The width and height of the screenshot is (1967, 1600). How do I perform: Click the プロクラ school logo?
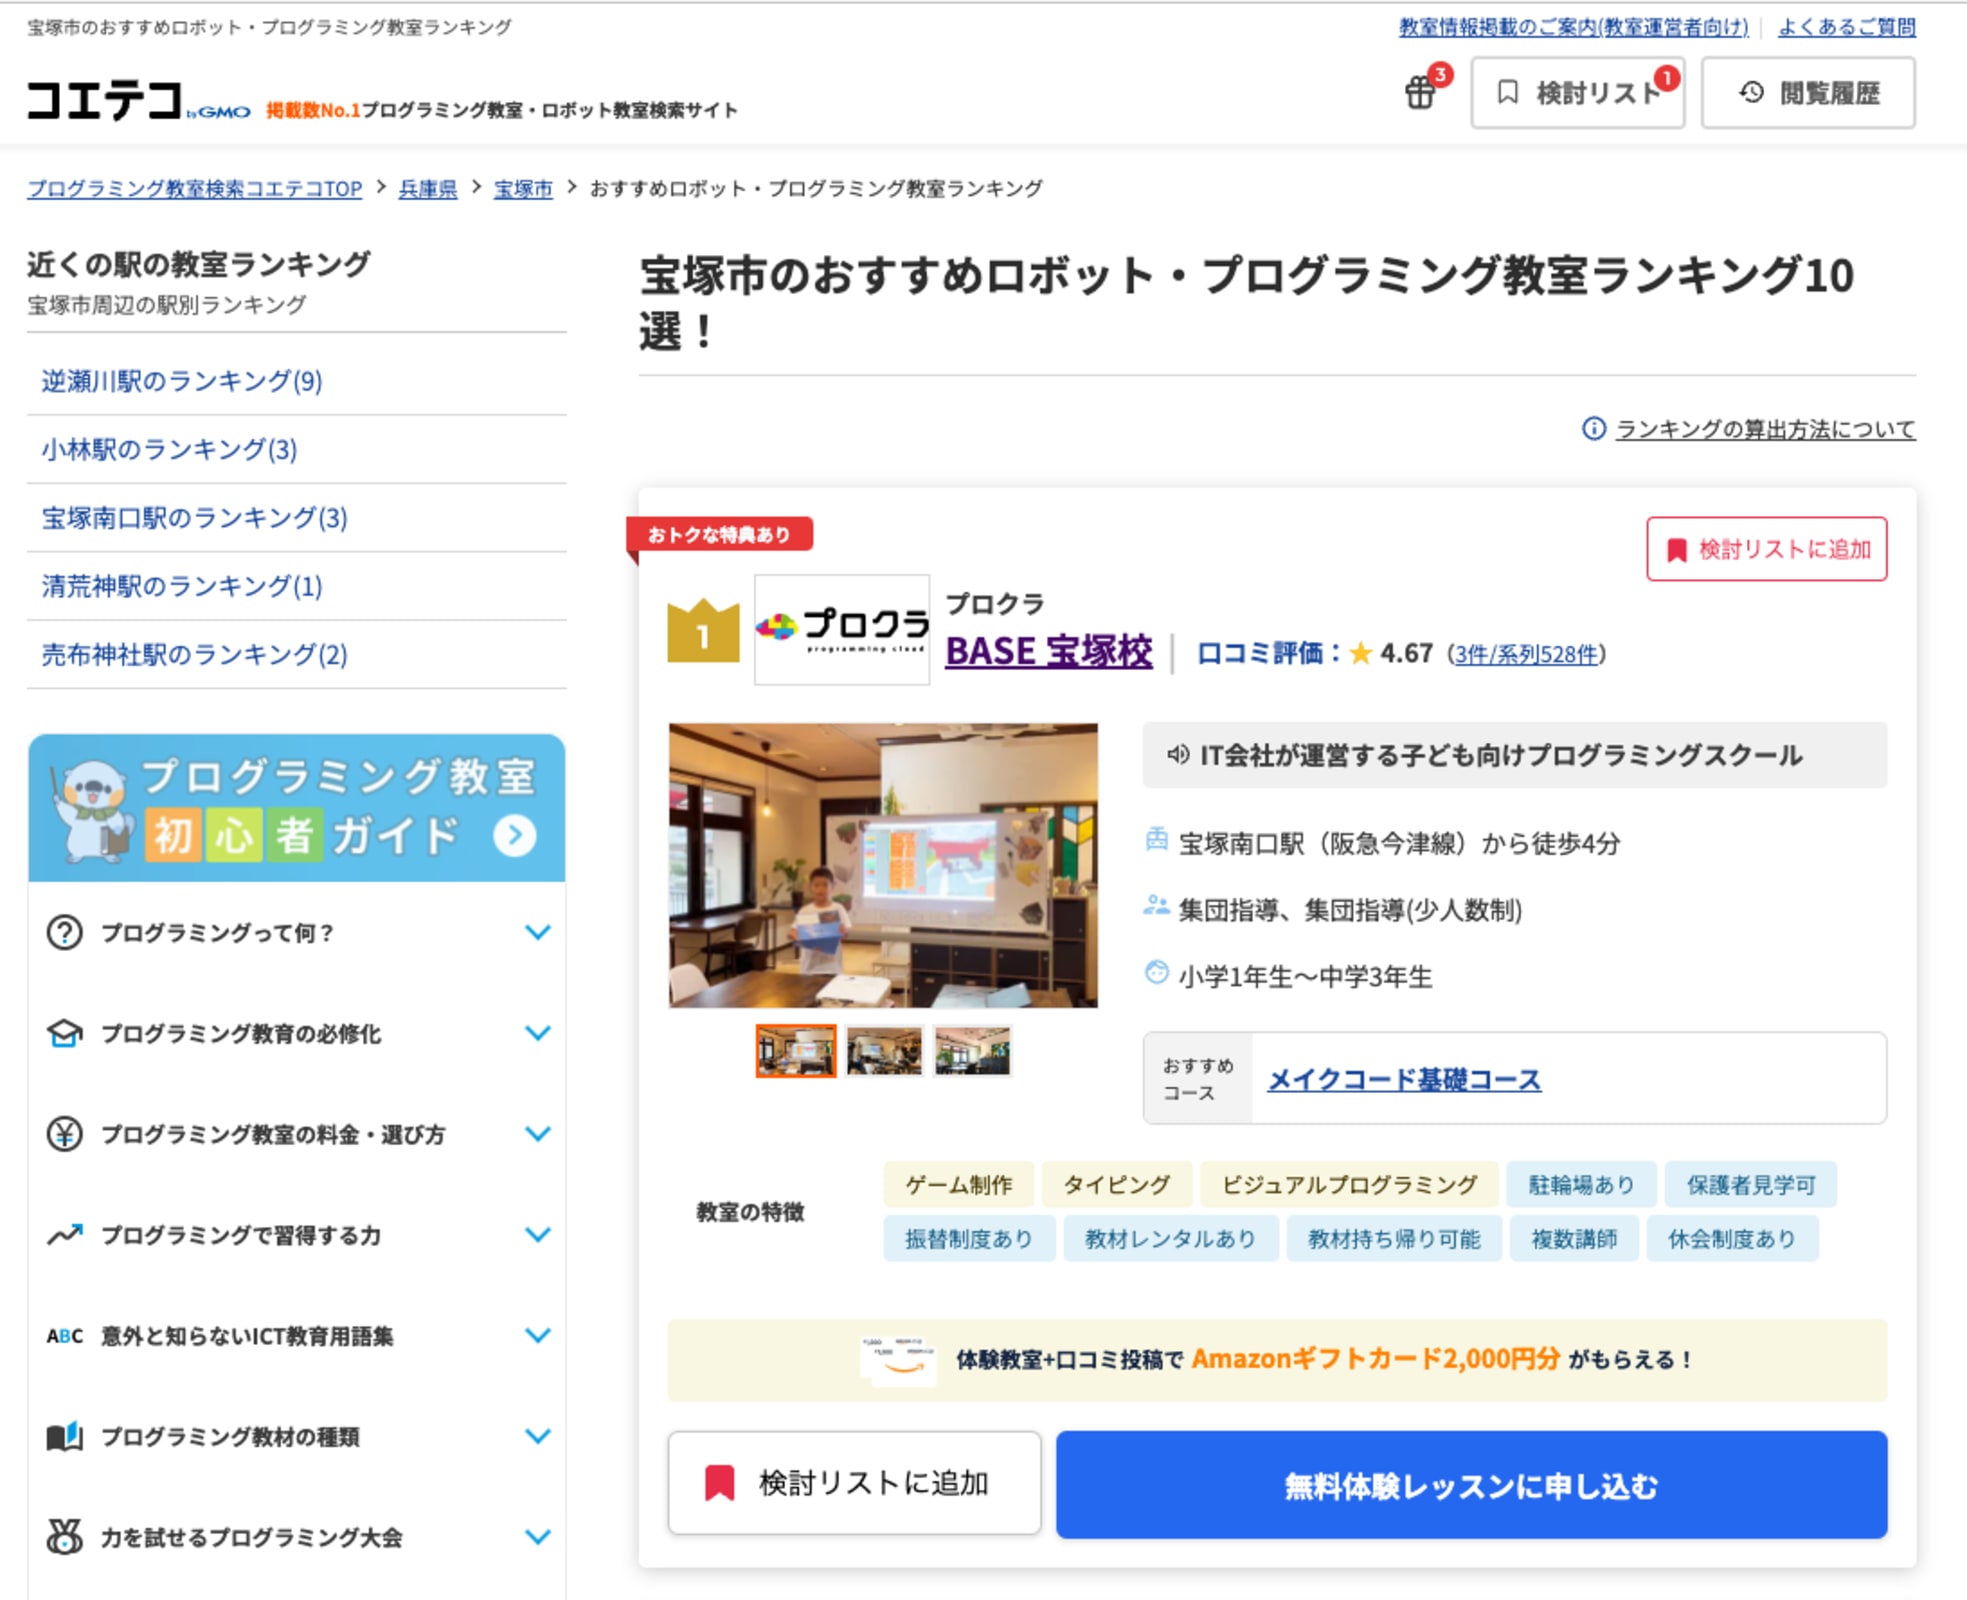coord(842,629)
